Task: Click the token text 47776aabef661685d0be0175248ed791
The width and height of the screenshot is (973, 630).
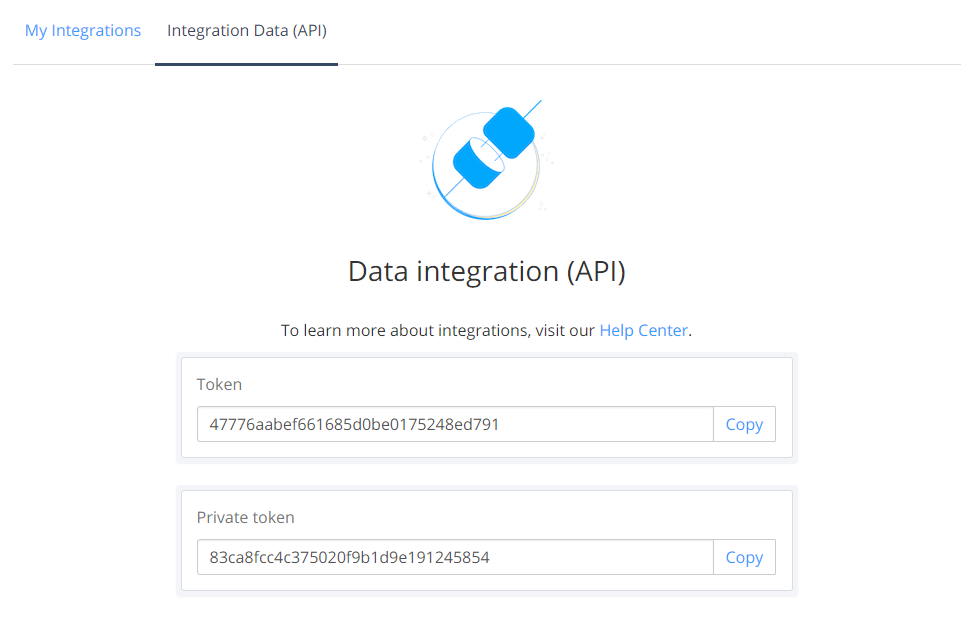Action: tap(354, 425)
